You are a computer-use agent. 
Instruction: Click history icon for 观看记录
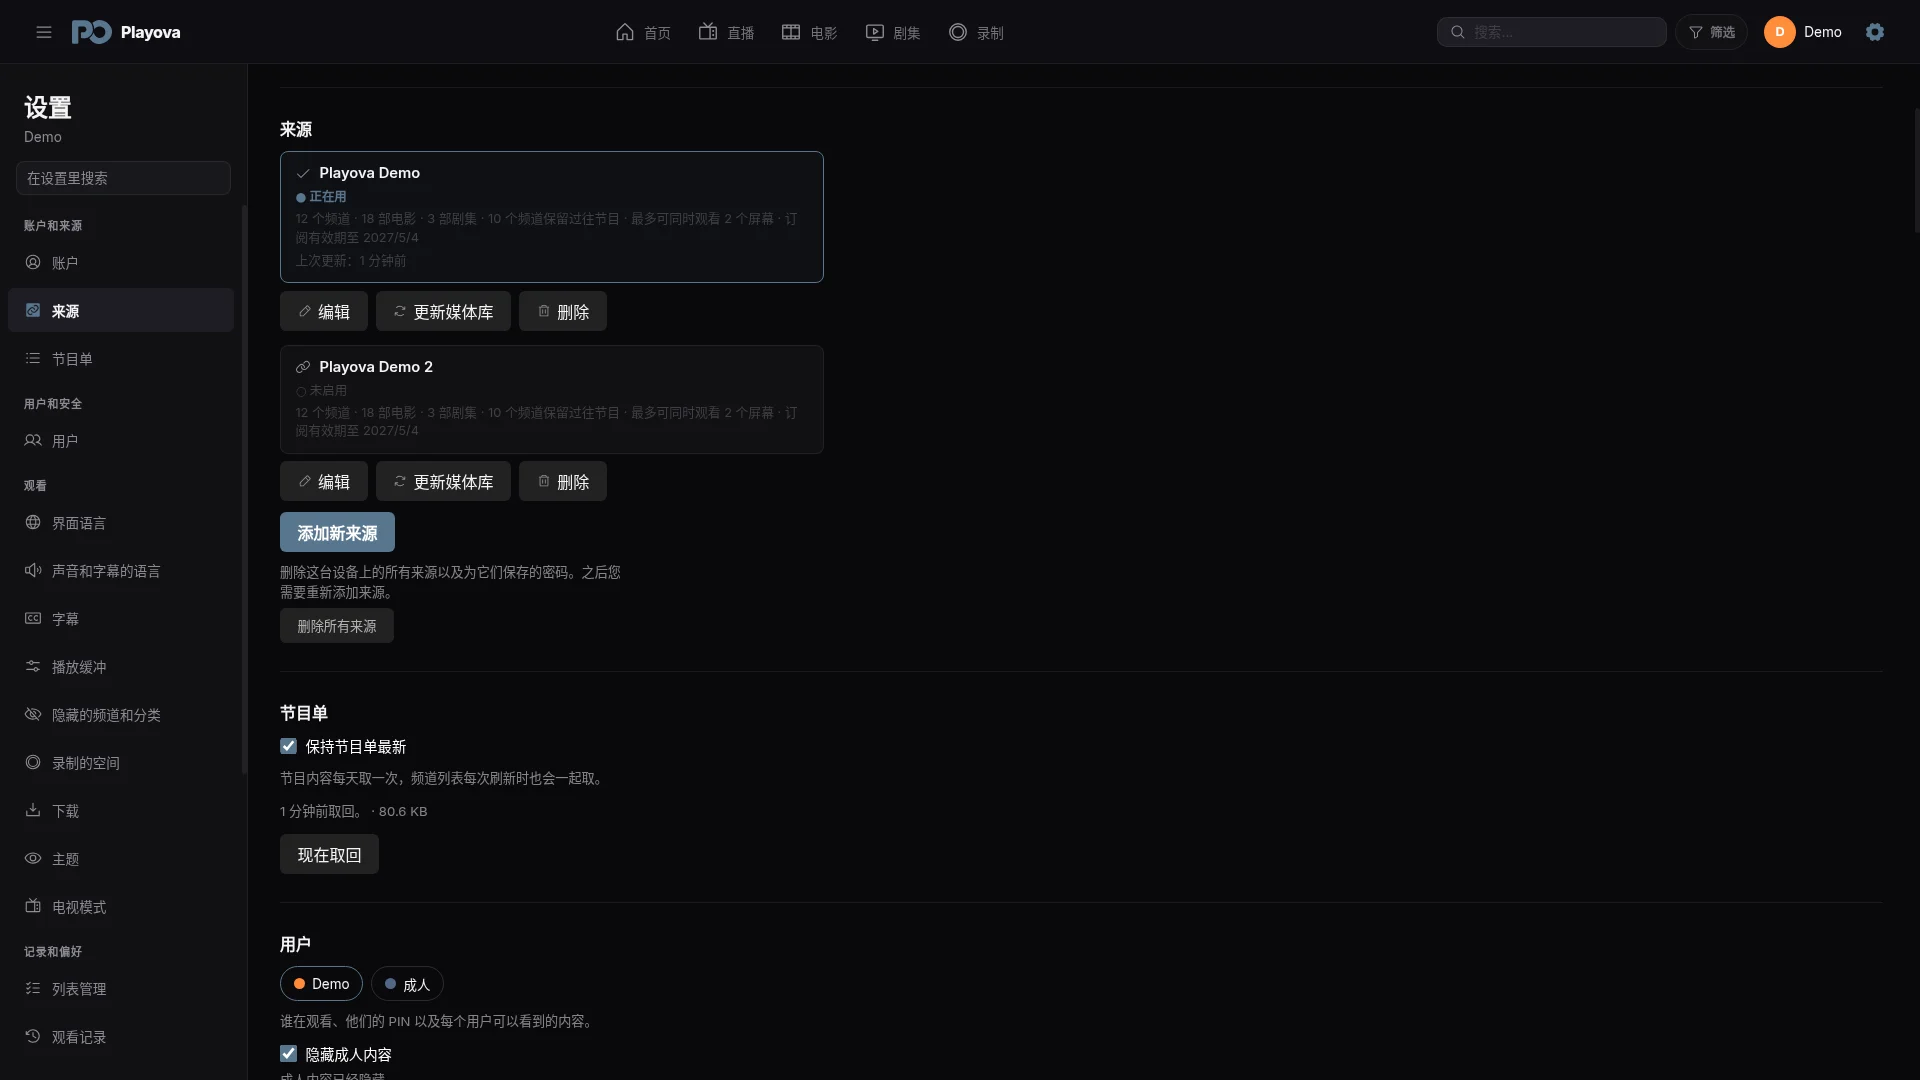[33, 1036]
